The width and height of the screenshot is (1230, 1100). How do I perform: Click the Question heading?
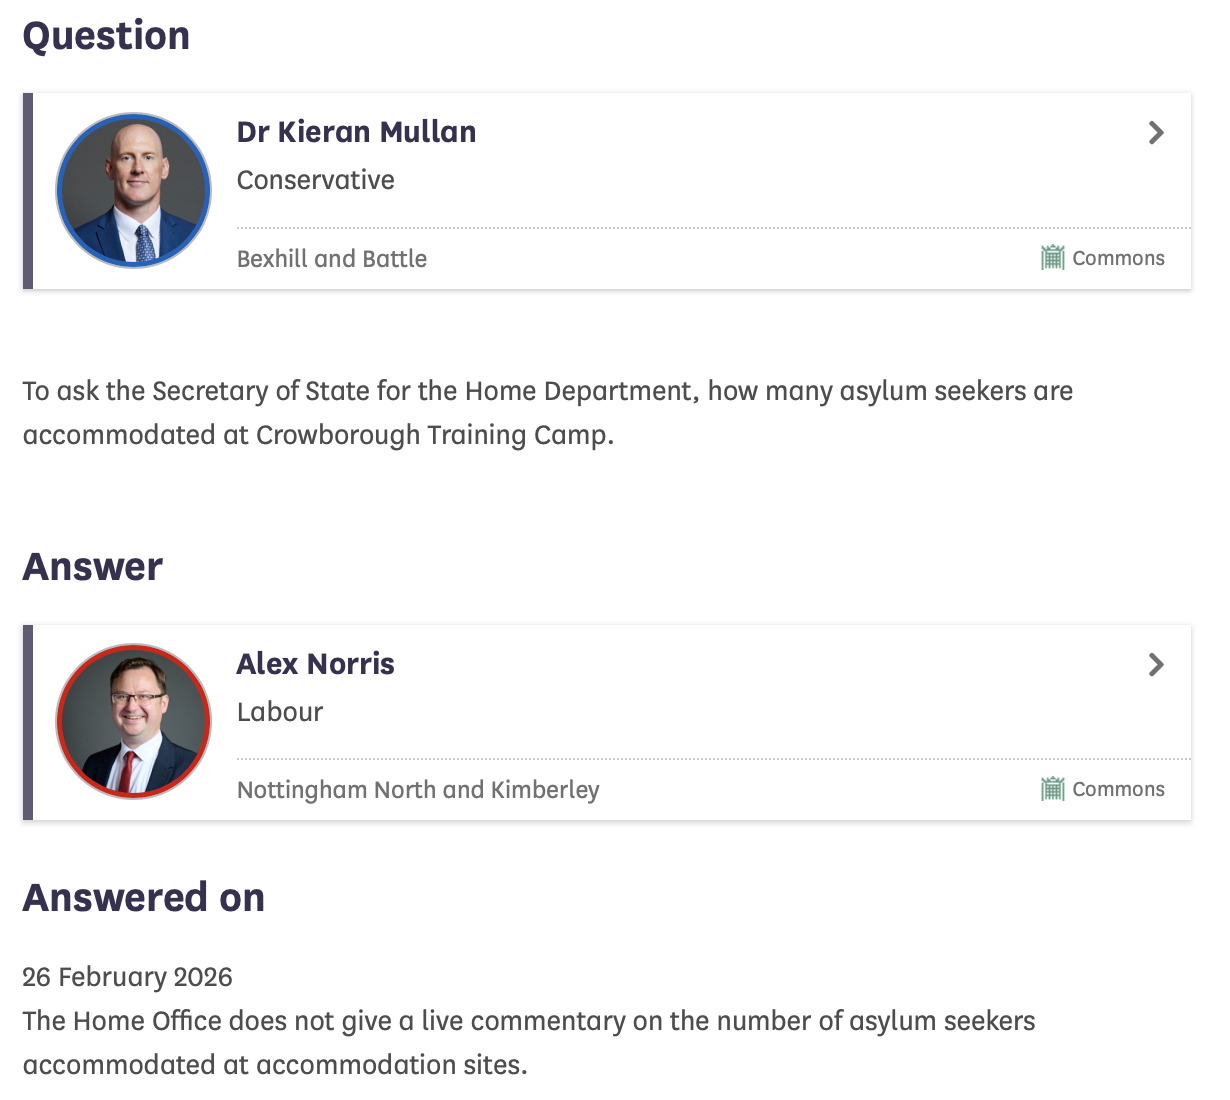click(106, 36)
